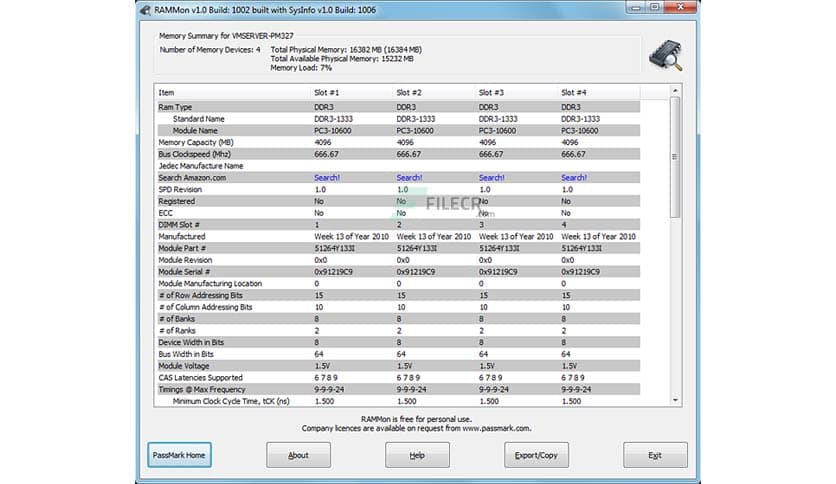
Task: Follow the Slot #3 Search! link
Action: [491, 178]
